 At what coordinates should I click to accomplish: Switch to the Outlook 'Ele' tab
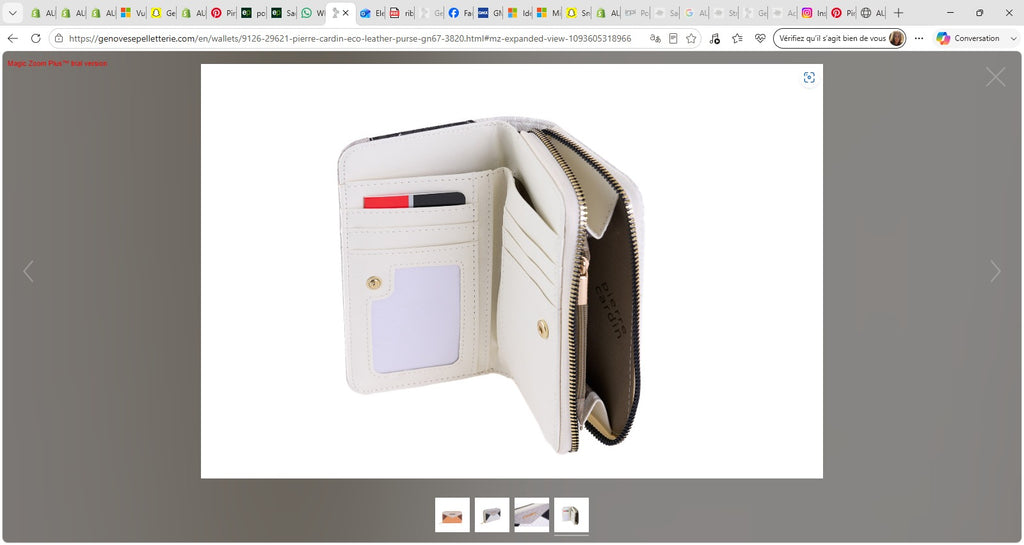point(371,12)
